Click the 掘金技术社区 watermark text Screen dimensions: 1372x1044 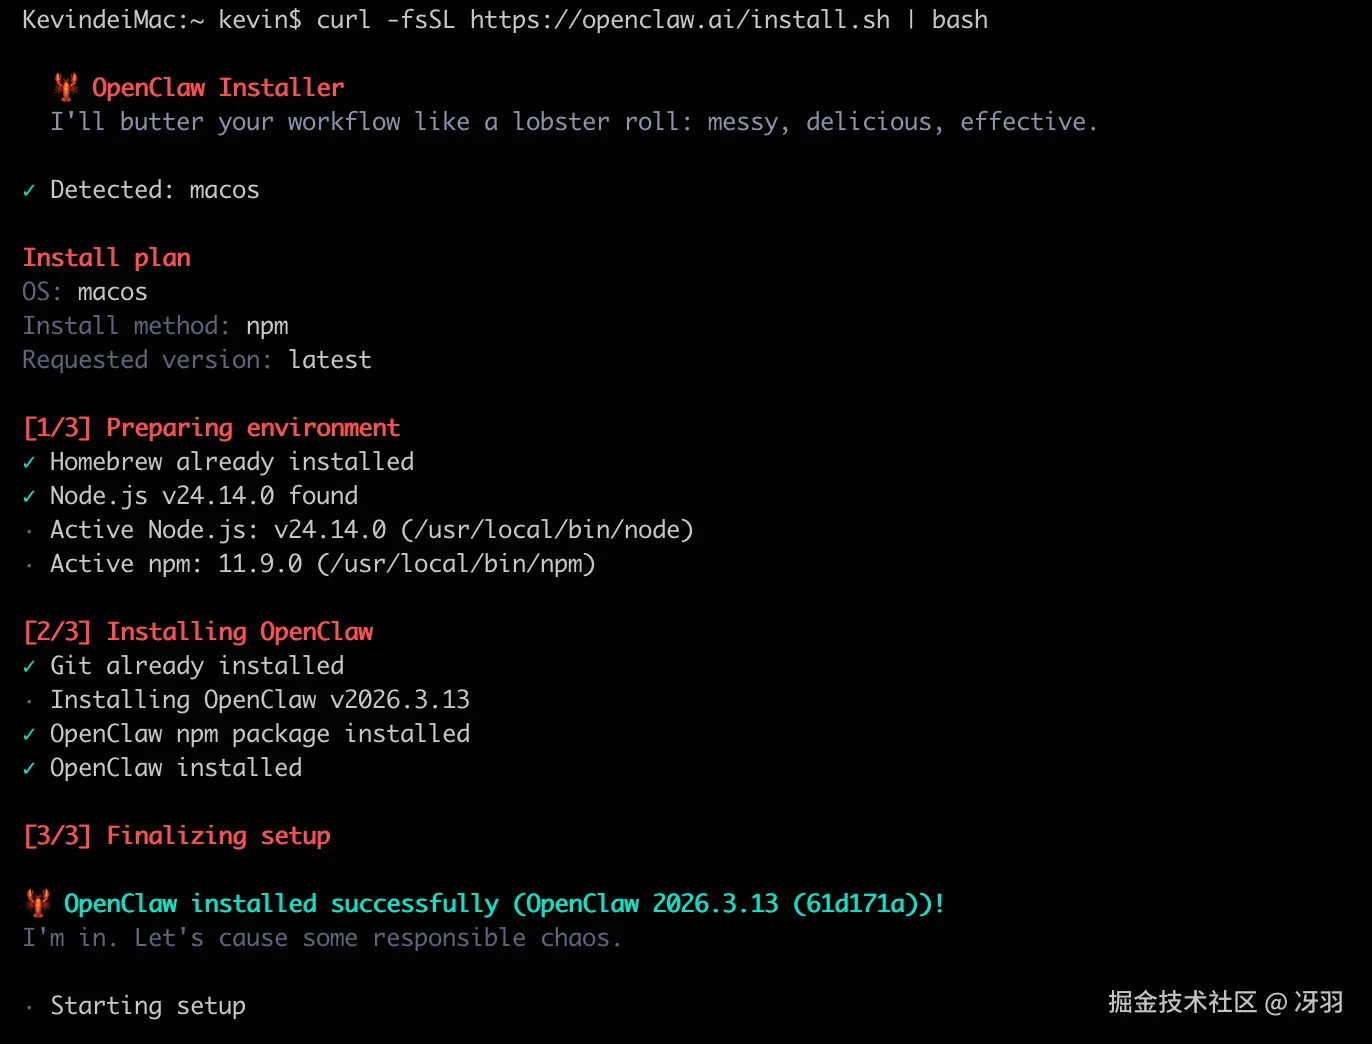1182,1002
